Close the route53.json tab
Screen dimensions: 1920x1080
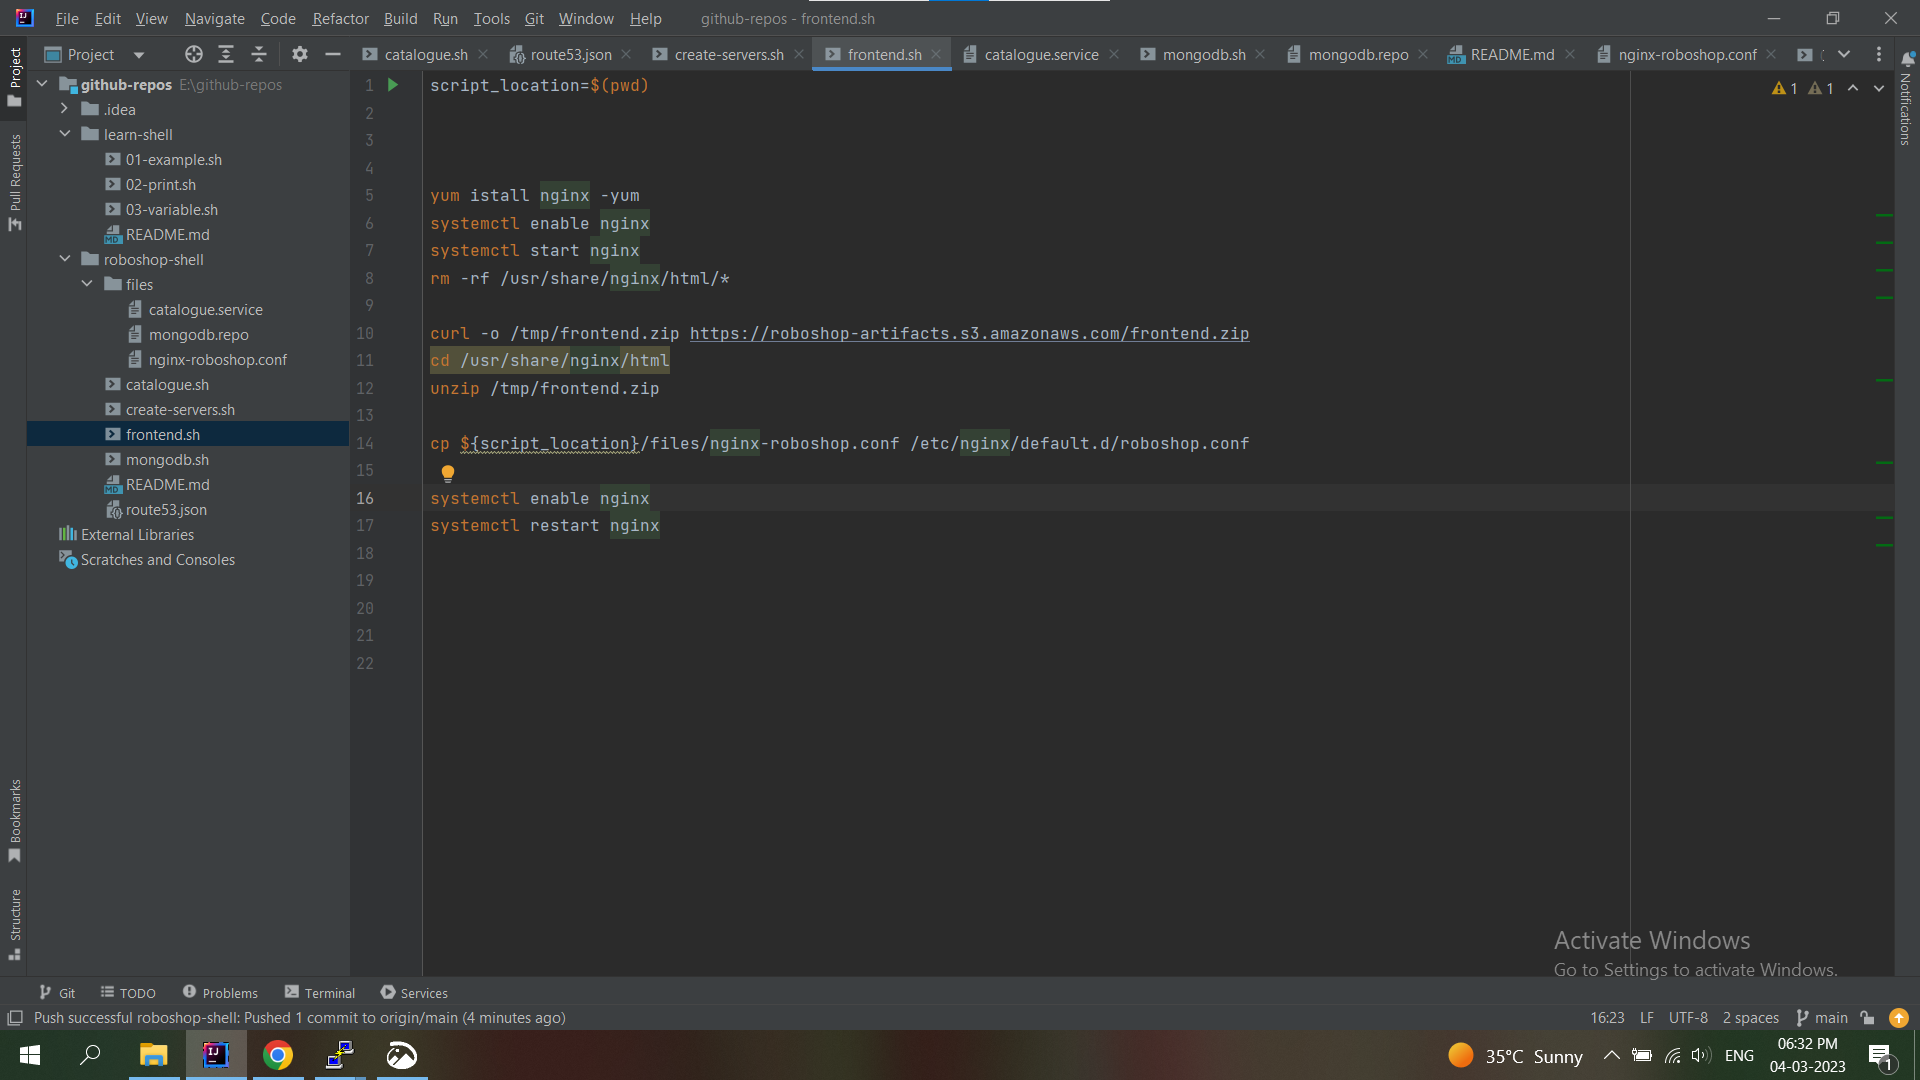tap(626, 55)
